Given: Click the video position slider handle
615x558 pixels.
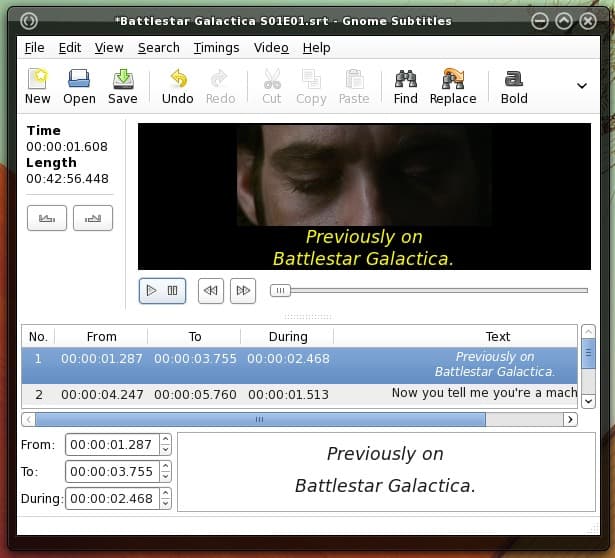Looking at the screenshot, I should click(280, 291).
